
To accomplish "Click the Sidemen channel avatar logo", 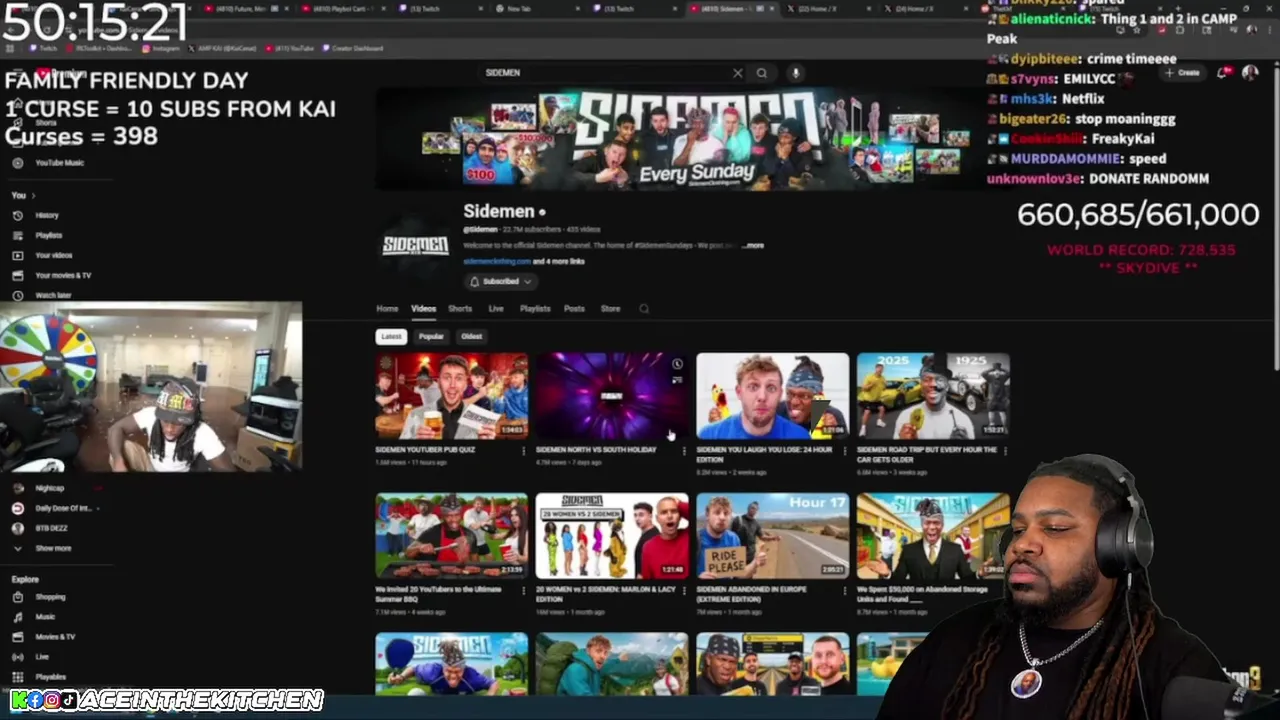I will (416, 245).
